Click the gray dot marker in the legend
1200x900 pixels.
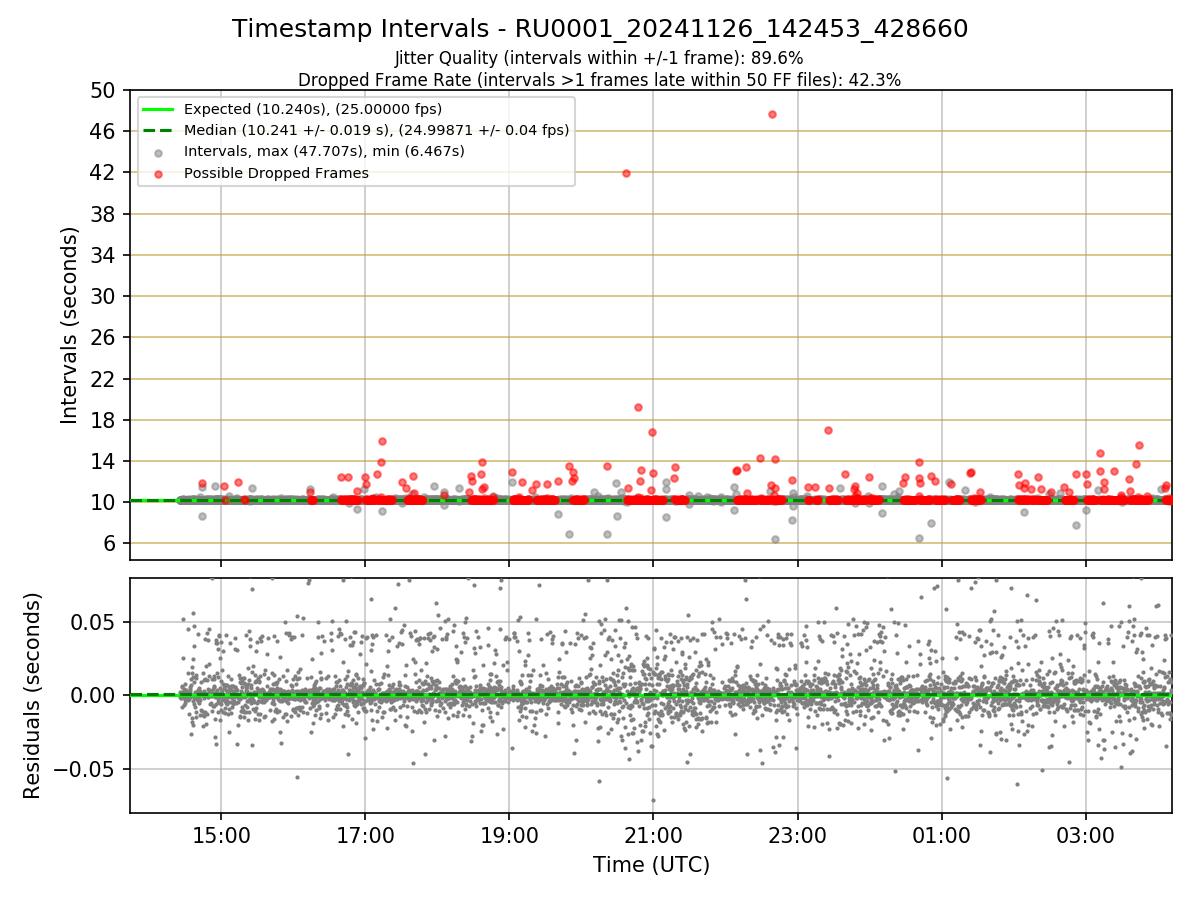[158, 153]
